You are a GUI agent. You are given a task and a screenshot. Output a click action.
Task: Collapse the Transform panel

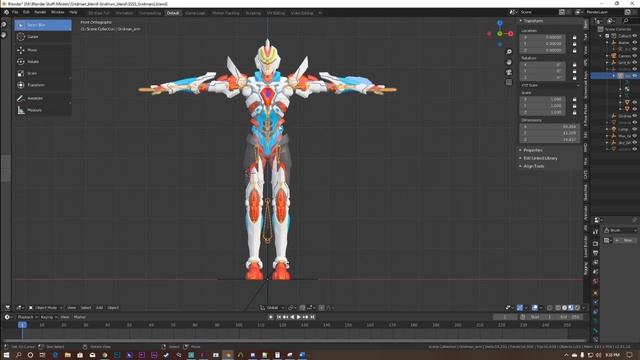click(x=532, y=21)
